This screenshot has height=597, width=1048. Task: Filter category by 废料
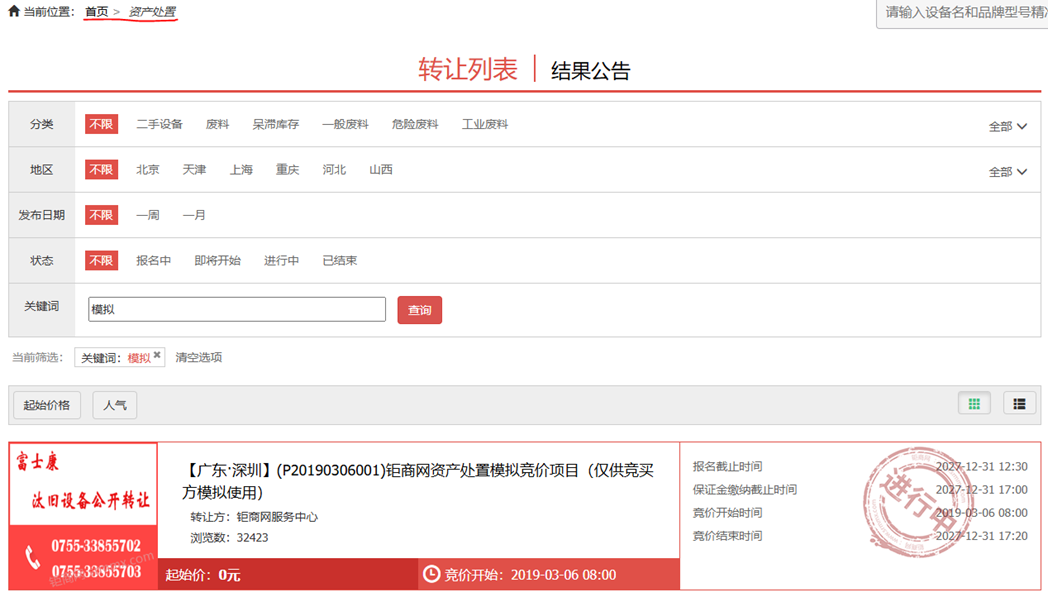point(217,124)
